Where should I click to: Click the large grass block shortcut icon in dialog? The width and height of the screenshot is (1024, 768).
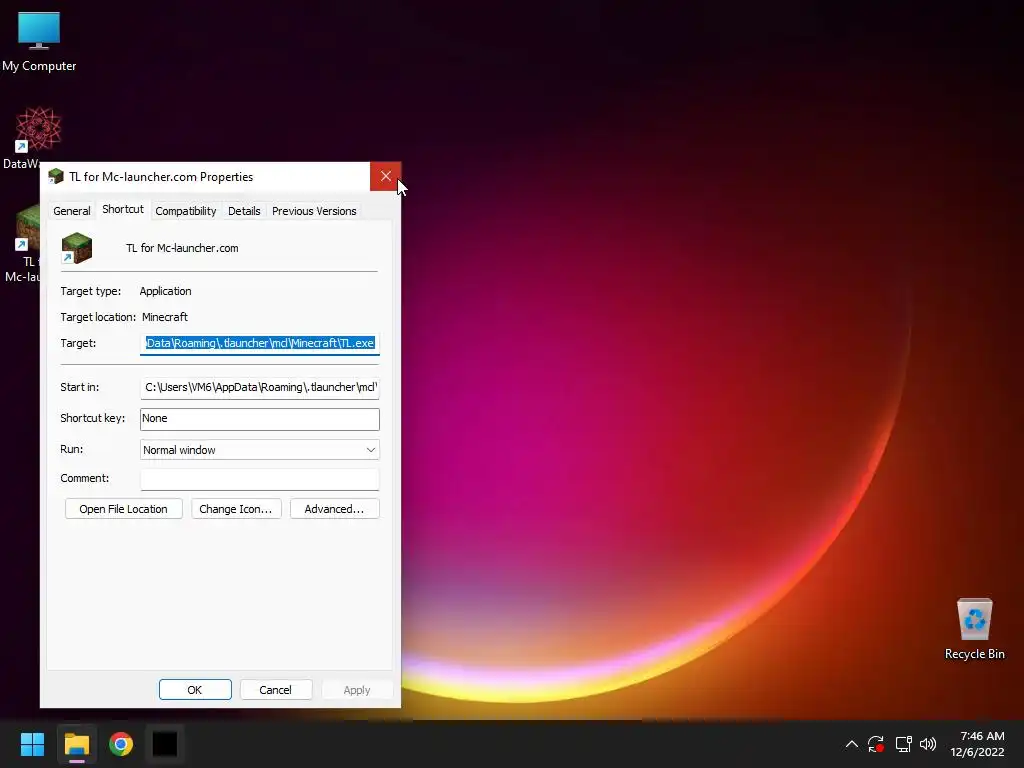pos(77,248)
